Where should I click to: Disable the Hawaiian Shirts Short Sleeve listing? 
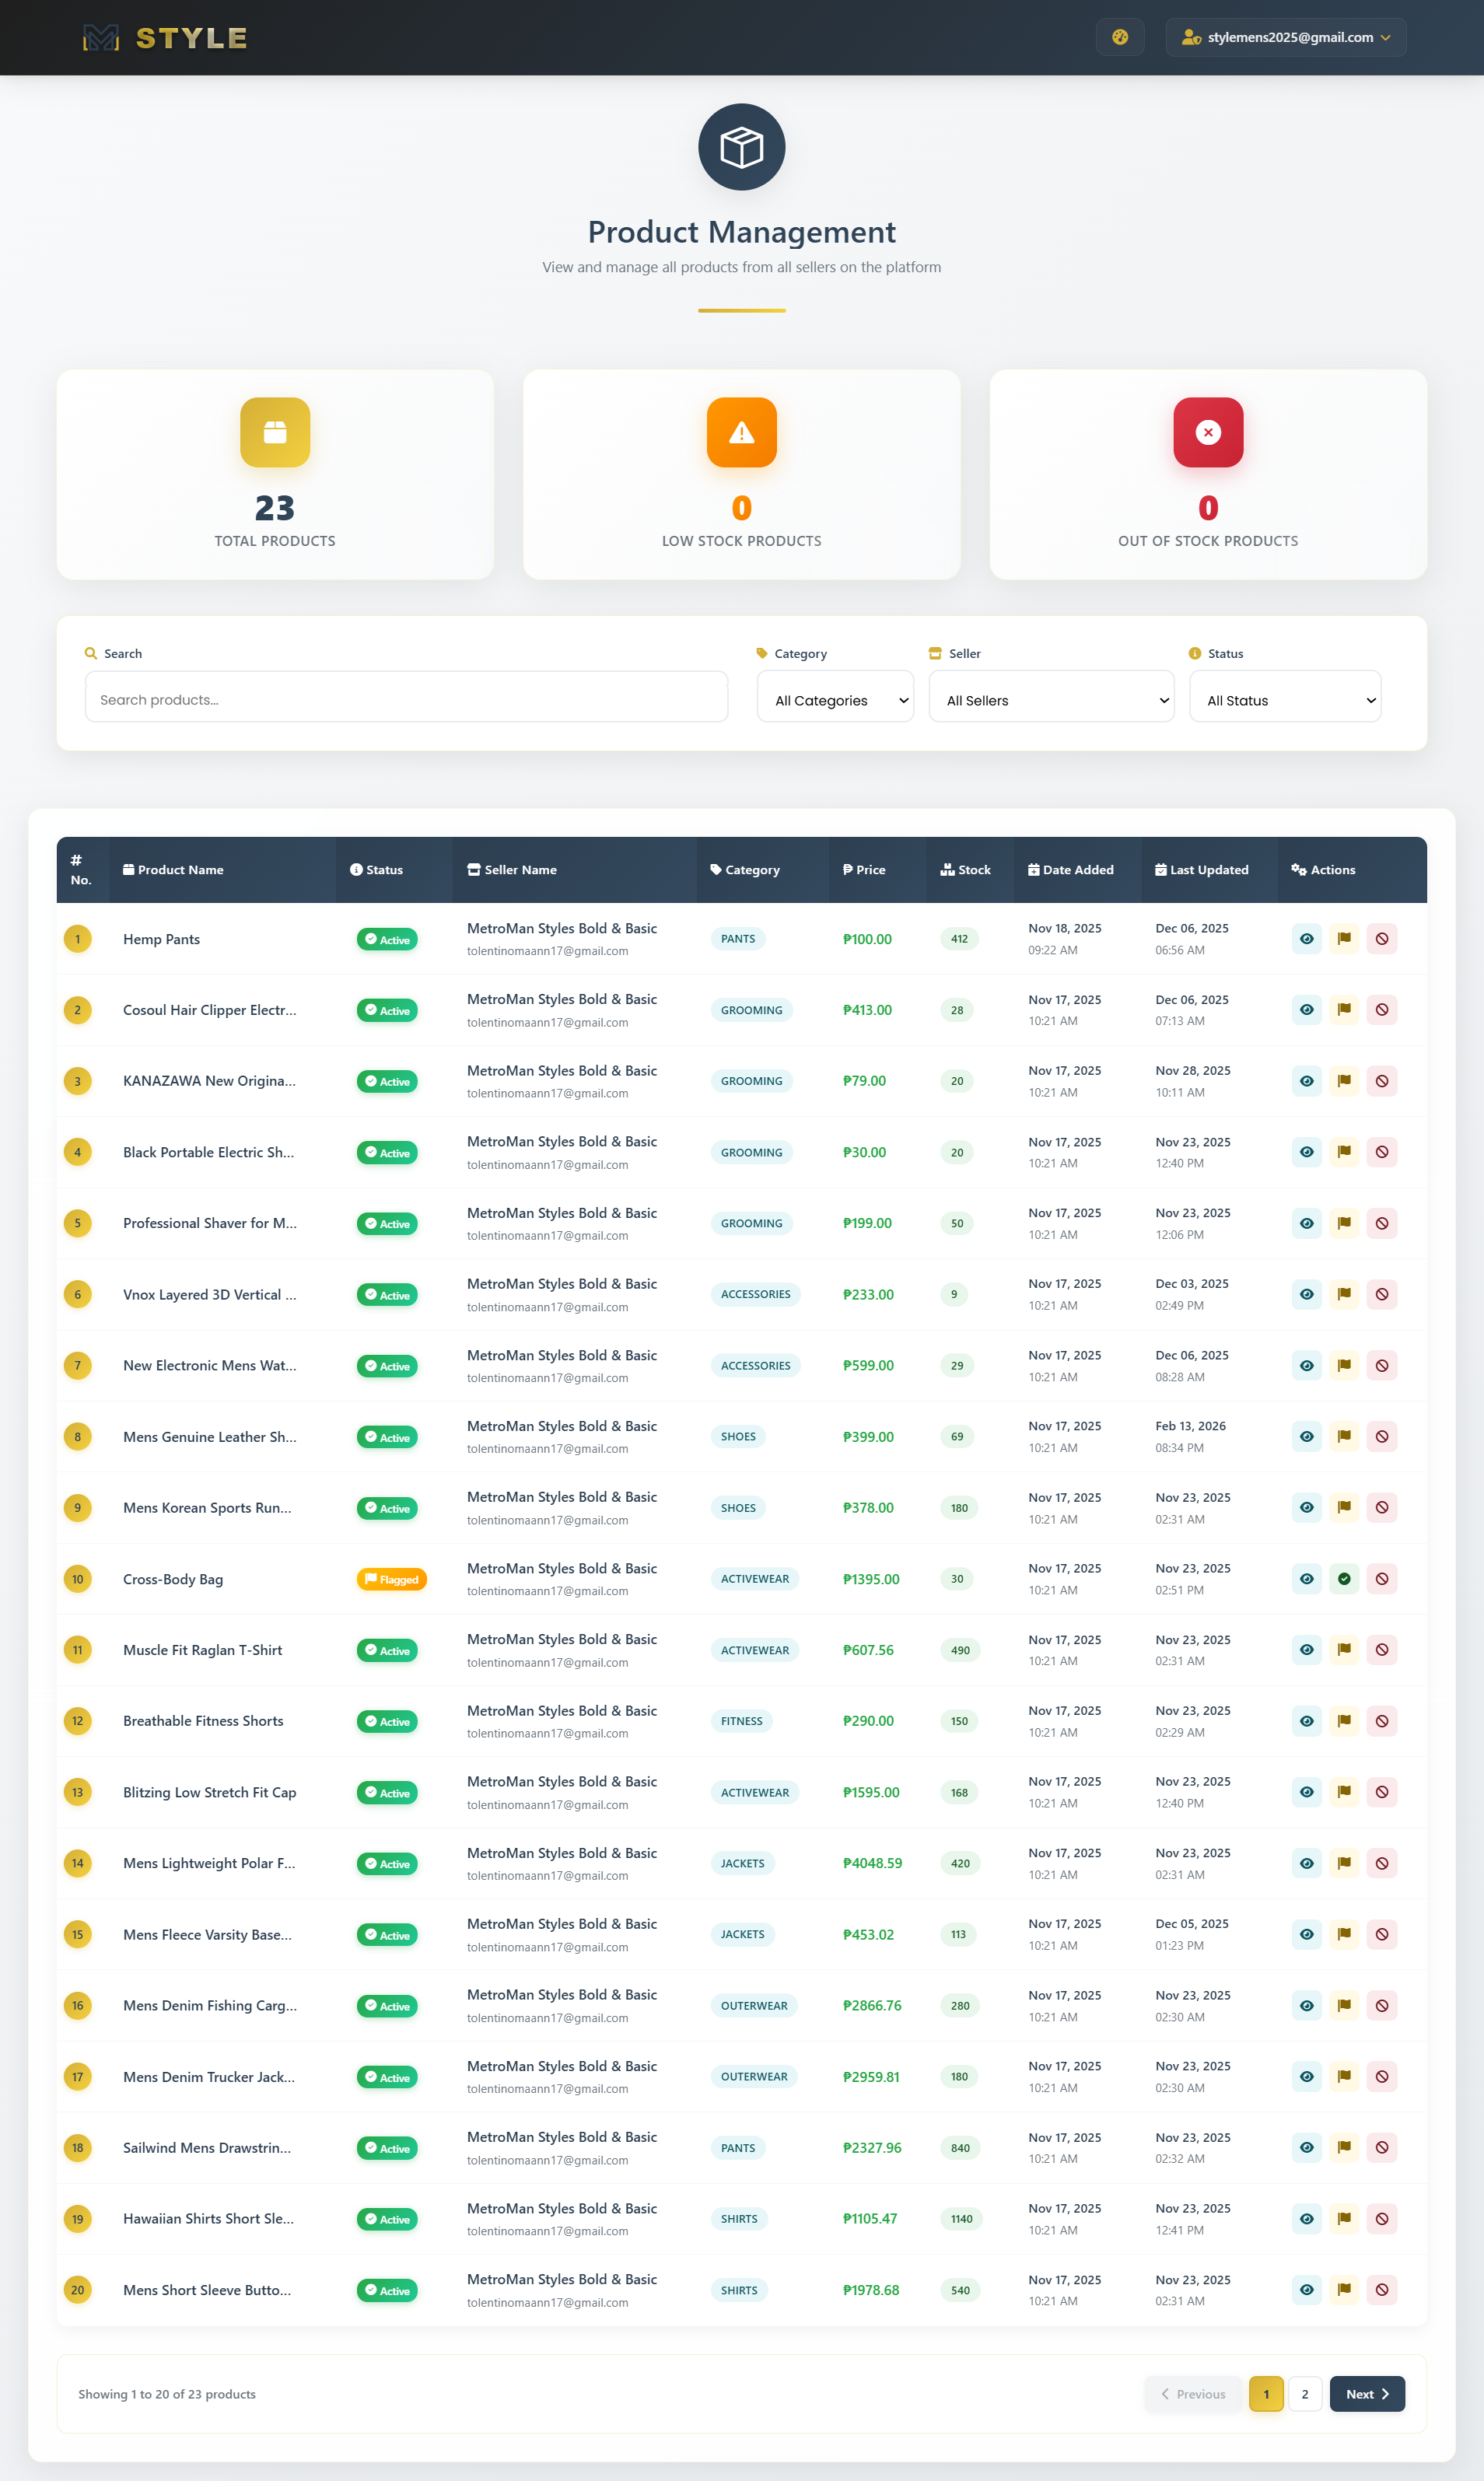click(1382, 2219)
